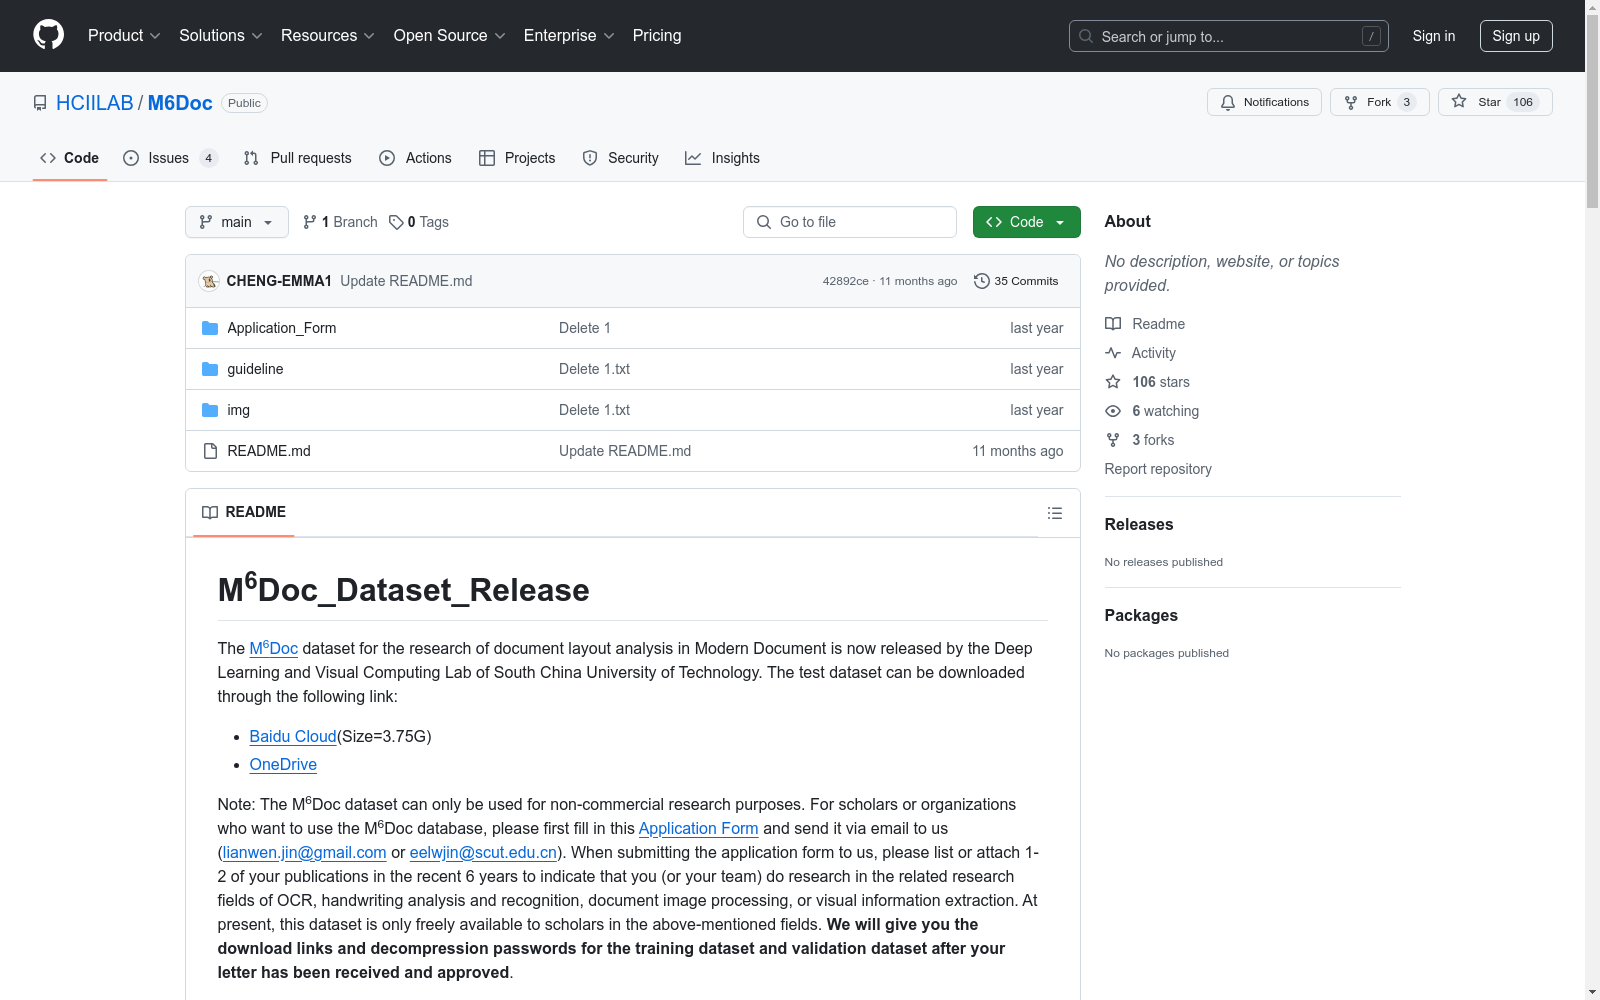Expand the Resources menu

(328, 36)
